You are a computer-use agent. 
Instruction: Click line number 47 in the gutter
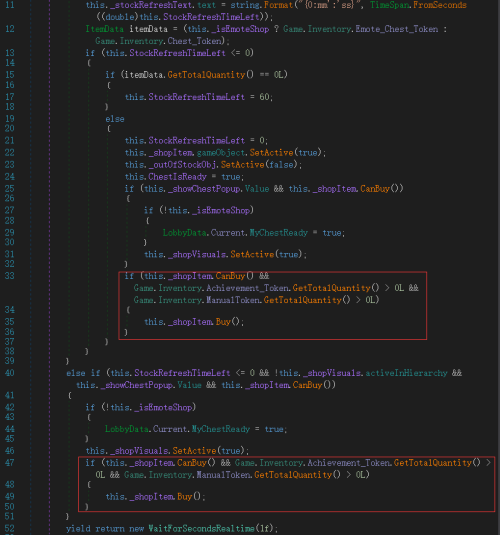click(10, 463)
